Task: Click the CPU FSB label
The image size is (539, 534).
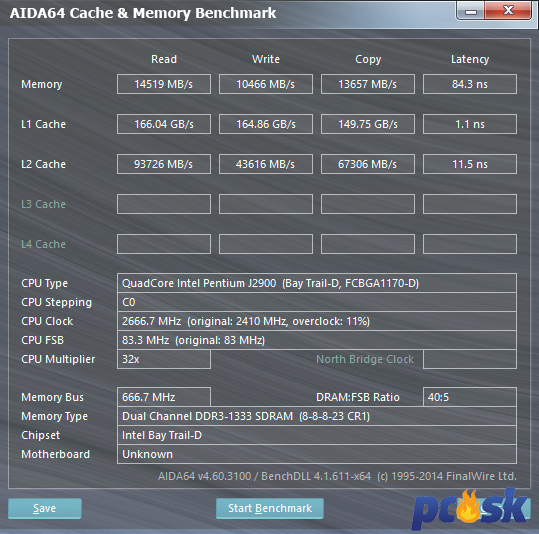Action: 42,340
